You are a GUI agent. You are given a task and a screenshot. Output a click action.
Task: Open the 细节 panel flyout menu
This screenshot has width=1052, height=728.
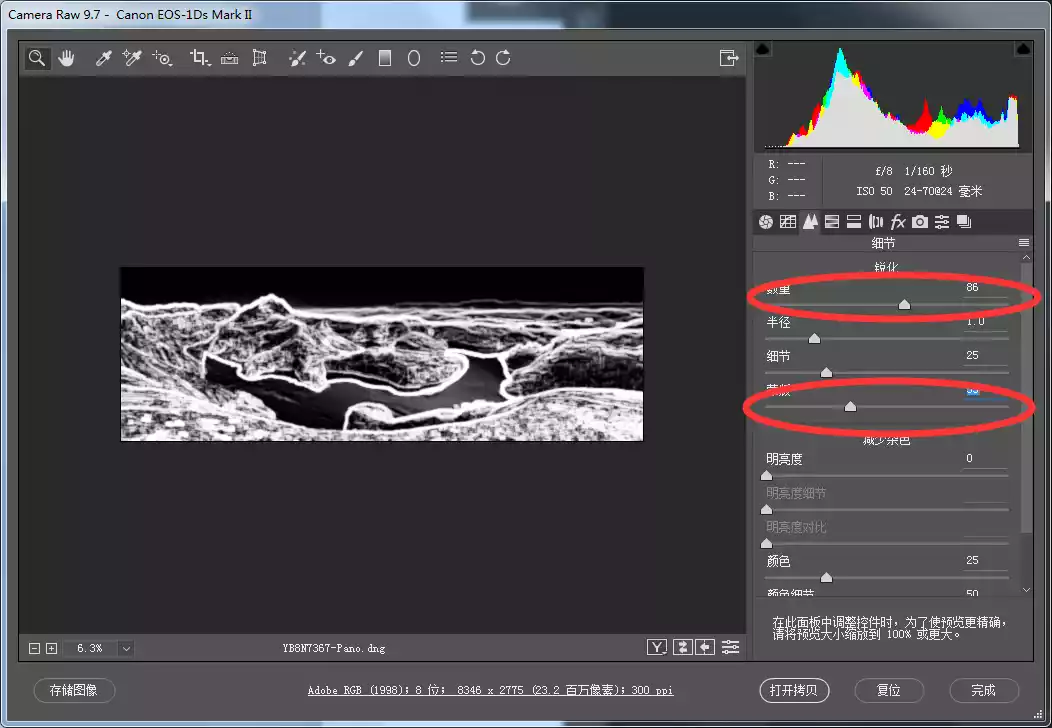(1024, 243)
